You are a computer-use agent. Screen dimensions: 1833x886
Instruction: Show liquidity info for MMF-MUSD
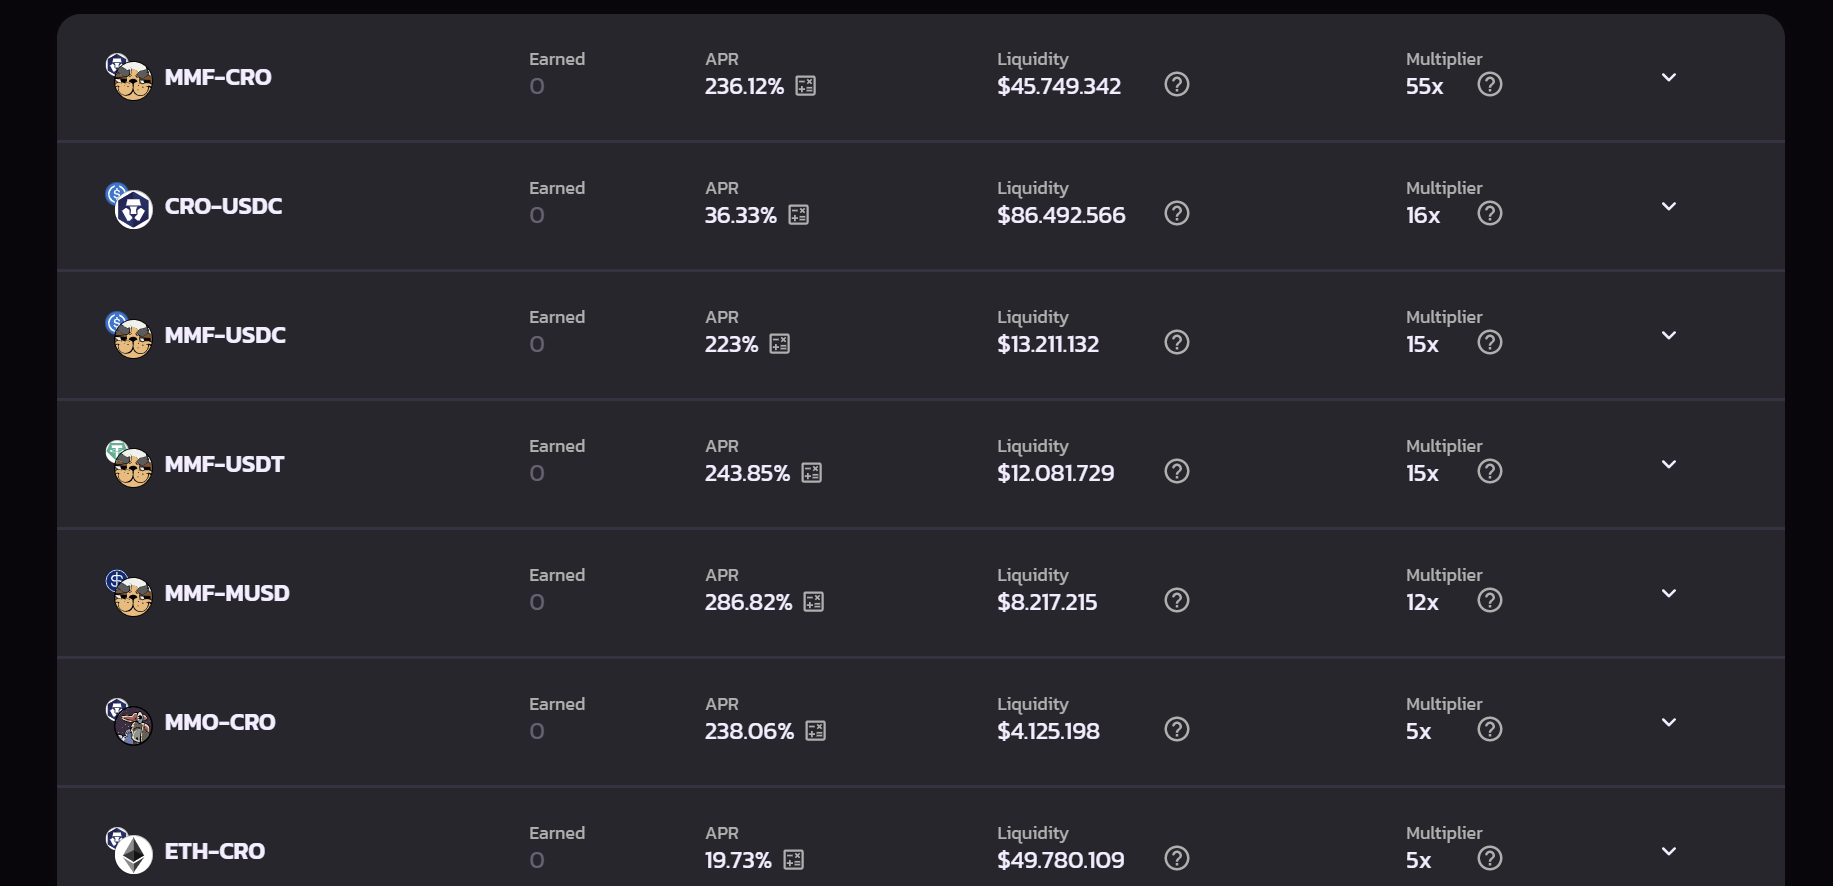1177,600
